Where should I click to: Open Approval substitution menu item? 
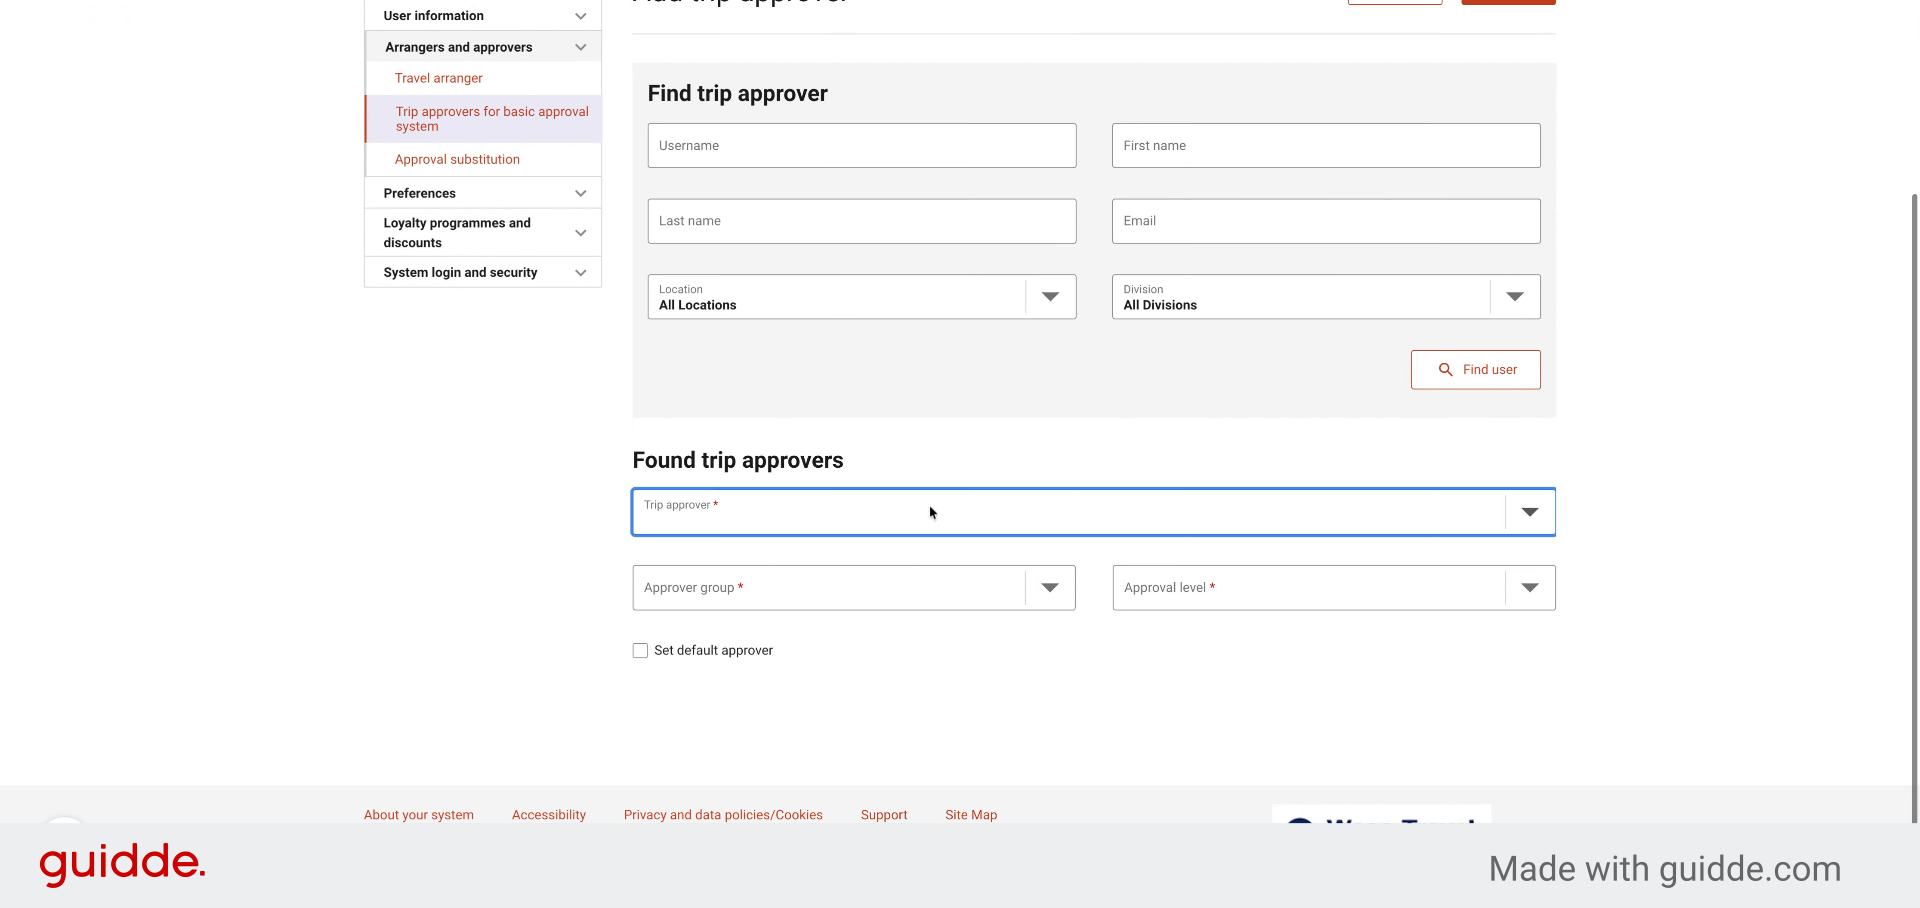pyautogui.click(x=457, y=159)
